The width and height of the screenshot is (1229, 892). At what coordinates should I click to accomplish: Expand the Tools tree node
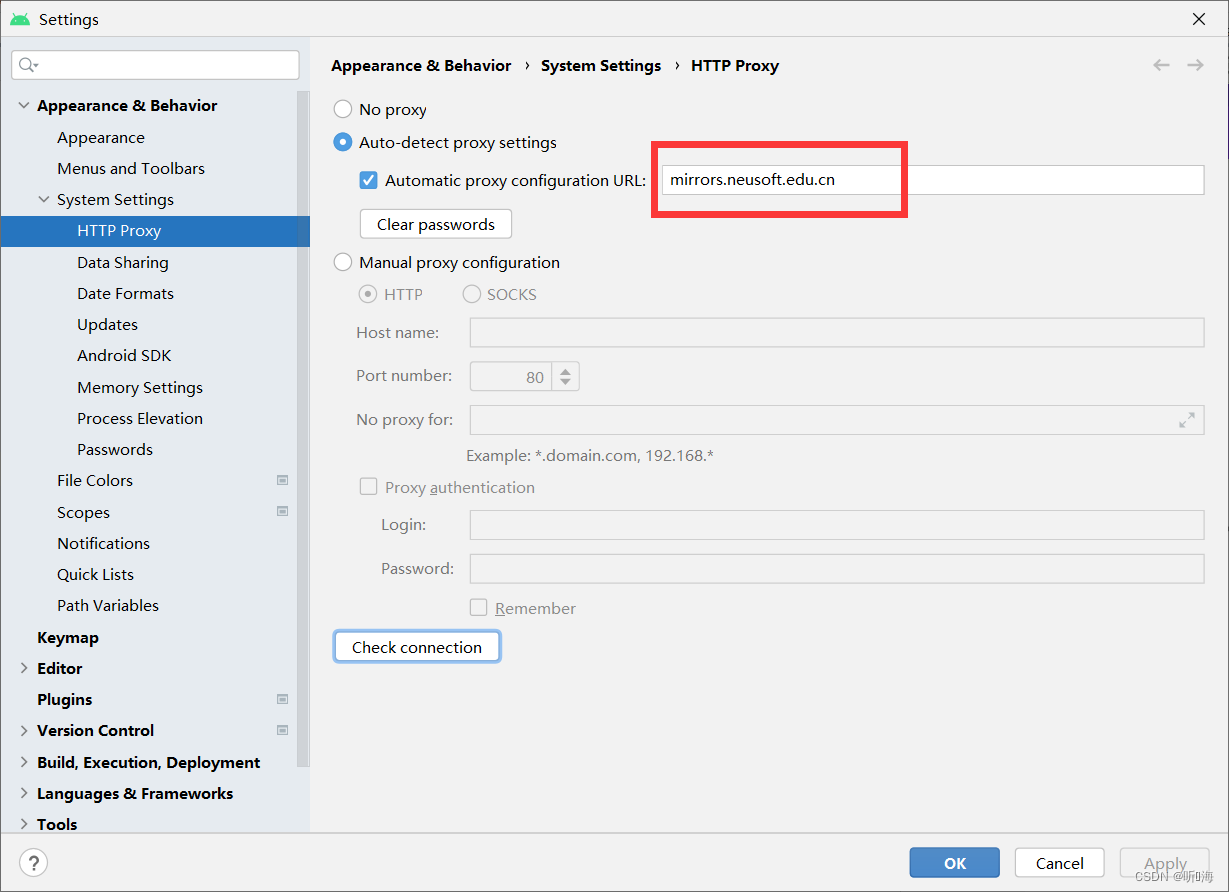click(24, 824)
